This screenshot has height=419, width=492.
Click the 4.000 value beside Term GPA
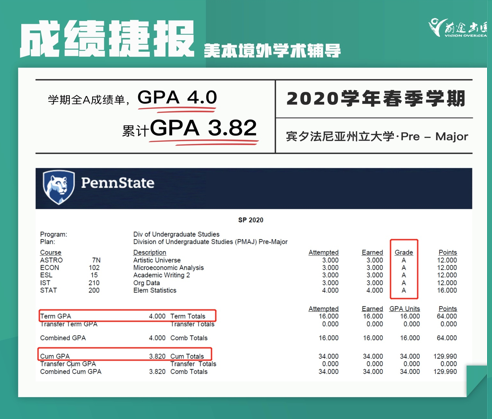(x=157, y=316)
